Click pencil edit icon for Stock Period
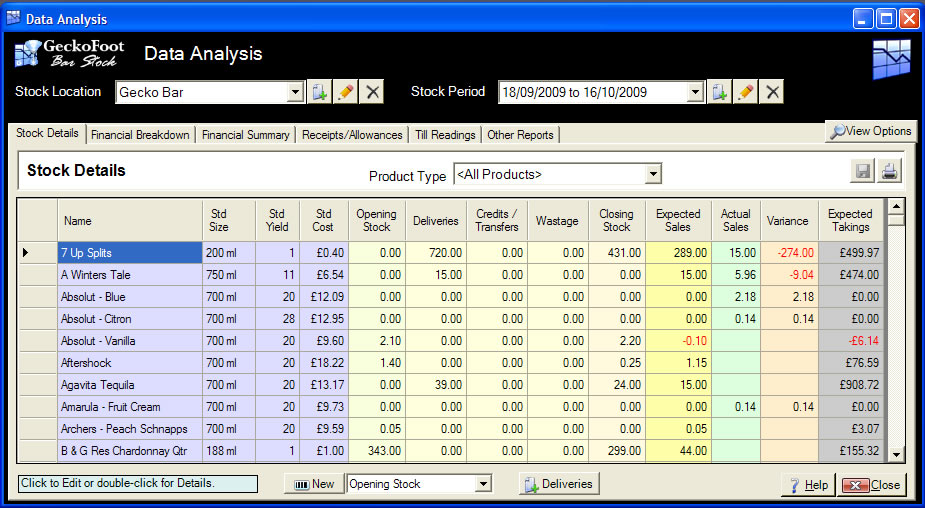 tap(745, 92)
